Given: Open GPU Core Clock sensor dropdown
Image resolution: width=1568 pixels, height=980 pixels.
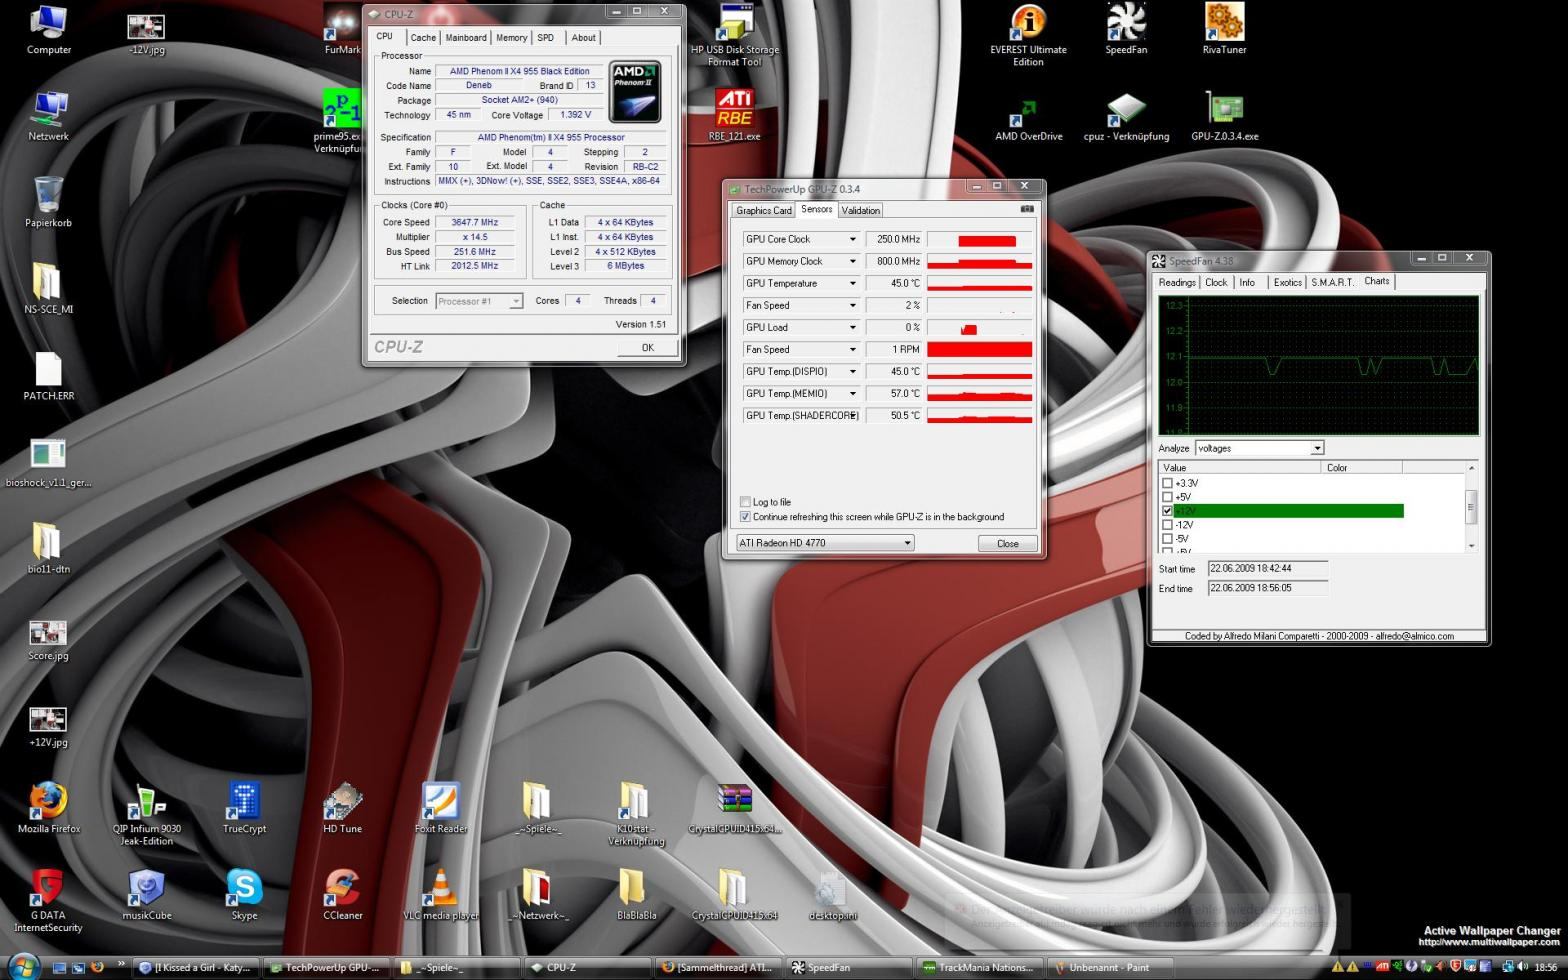Looking at the screenshot, I should coord(852,239).
